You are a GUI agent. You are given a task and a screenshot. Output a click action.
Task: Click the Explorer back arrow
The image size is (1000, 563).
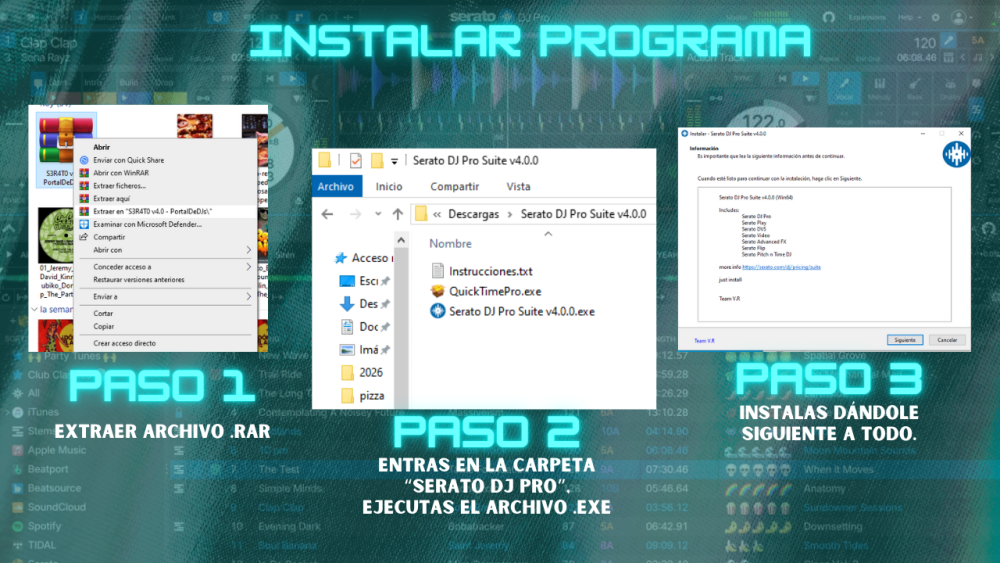coord(328,214)
